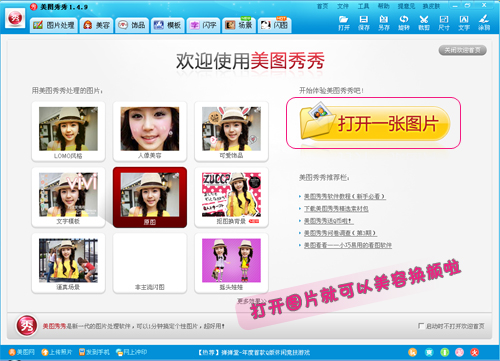This screenshot has width=500, height=361.
Task: Click the red 火 round icon in bottom bar
Action: pos(475,352)
